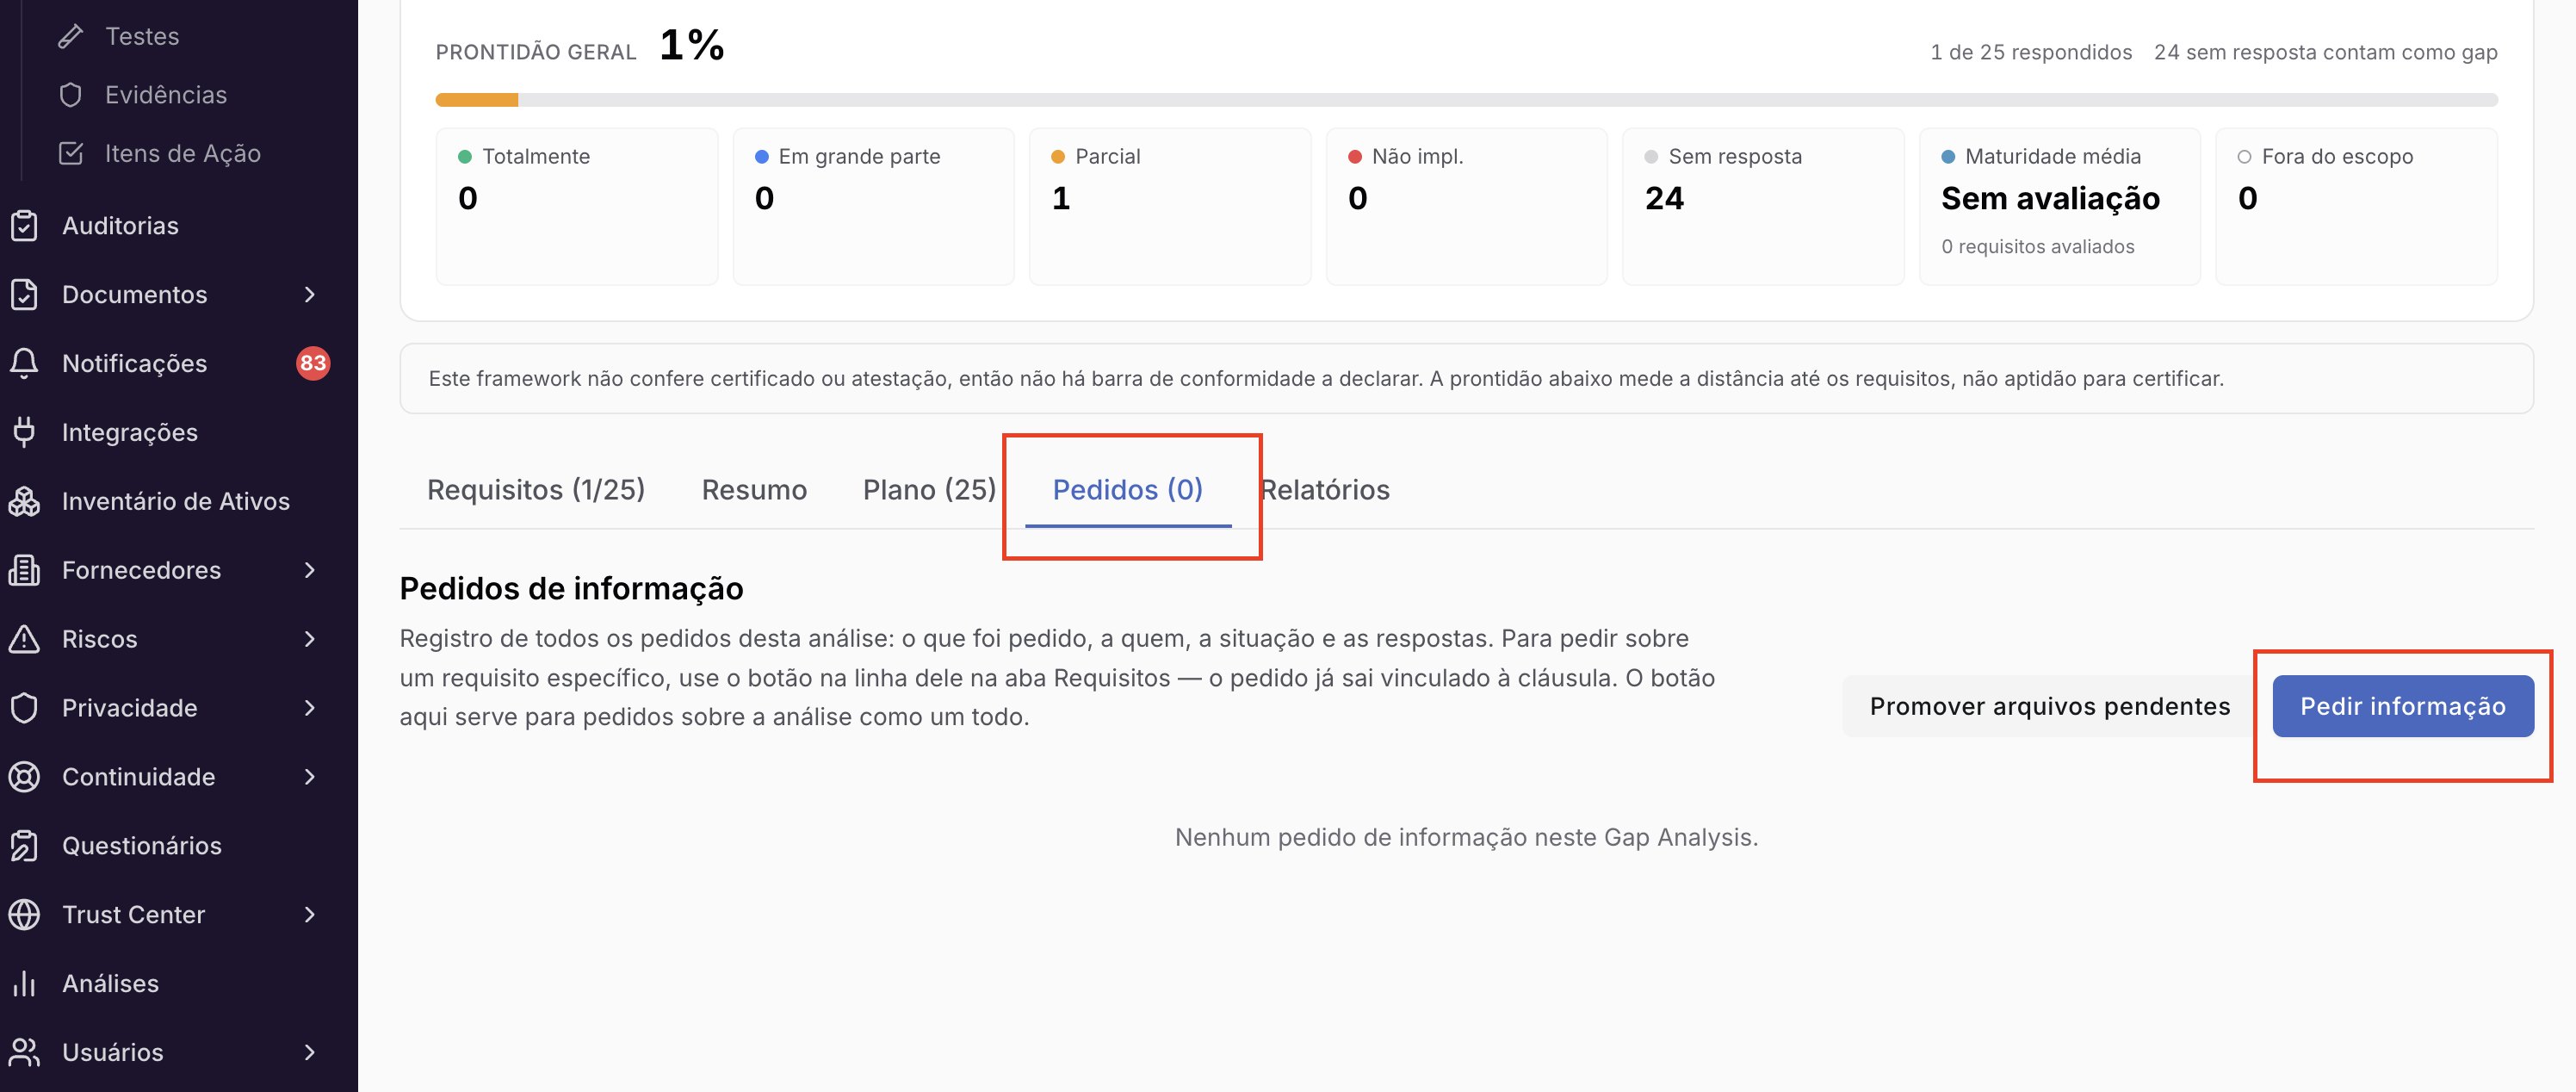Screen dimensions: 2576x1092
Task: Click the Fora do escopo card
Action: [x=2356, y=206]
